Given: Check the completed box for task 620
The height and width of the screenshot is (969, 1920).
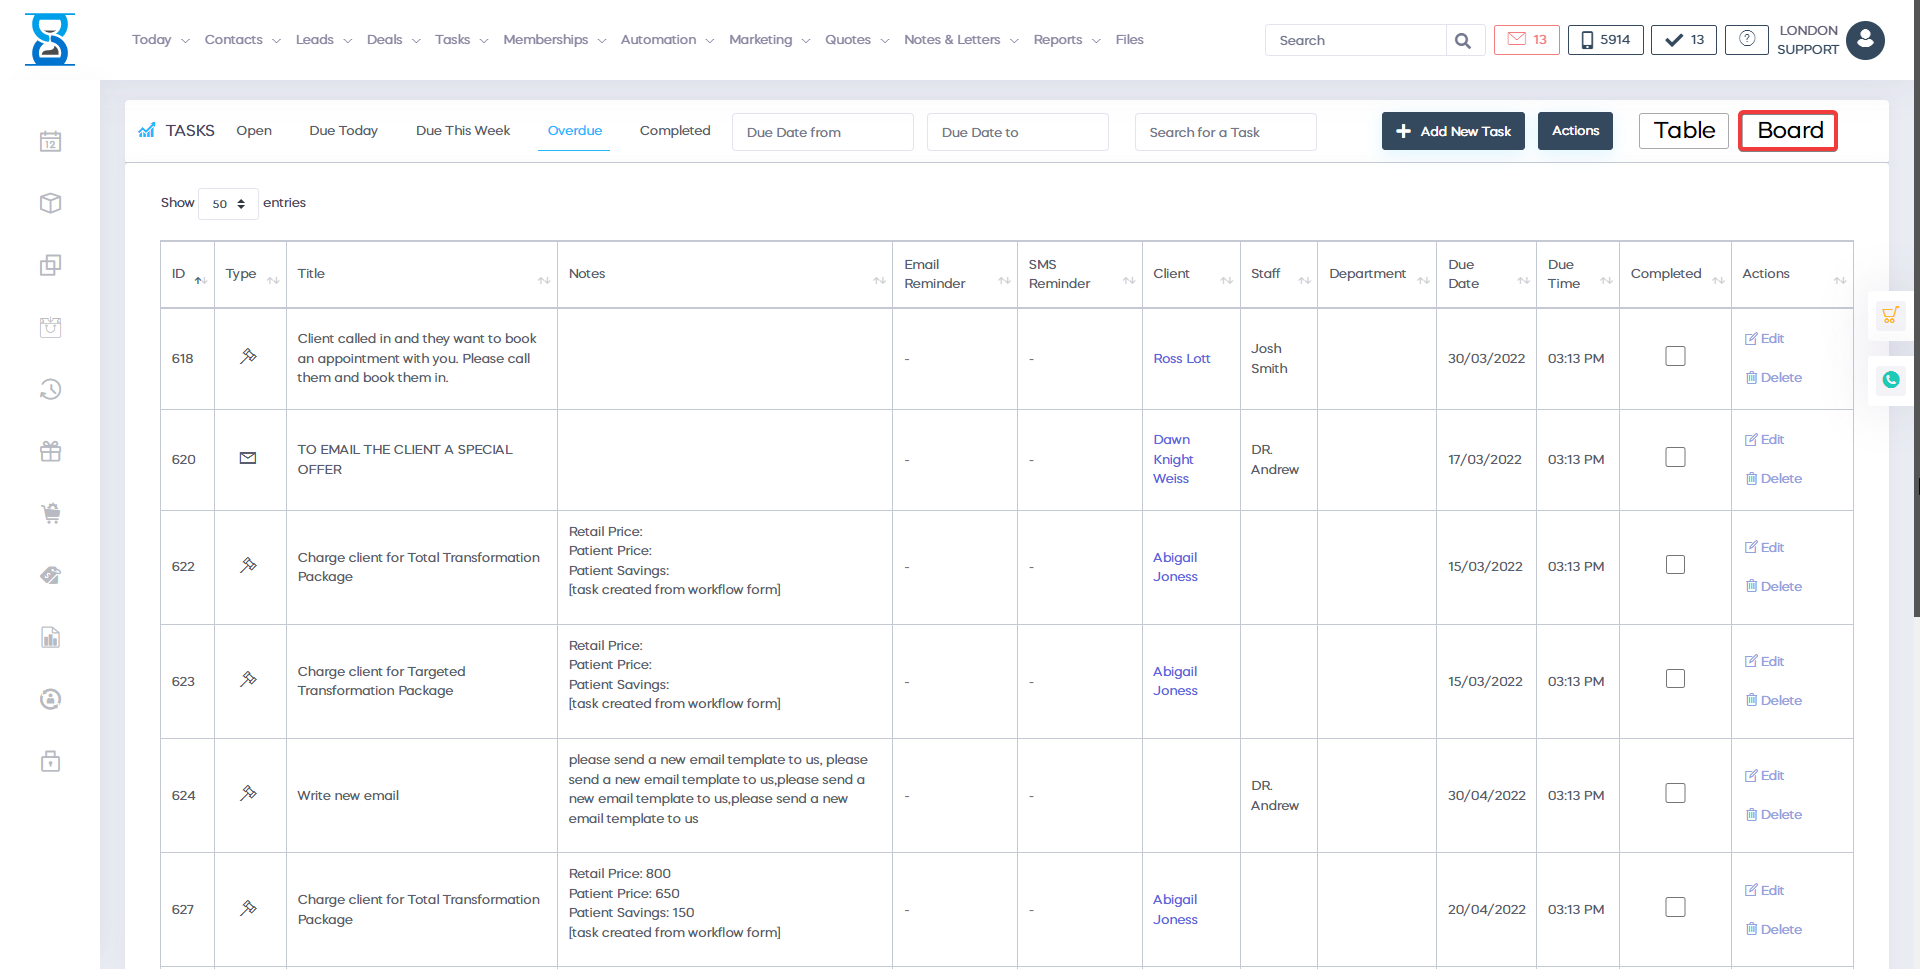Looking at the screenshot, I should [x=1675, y=458].
